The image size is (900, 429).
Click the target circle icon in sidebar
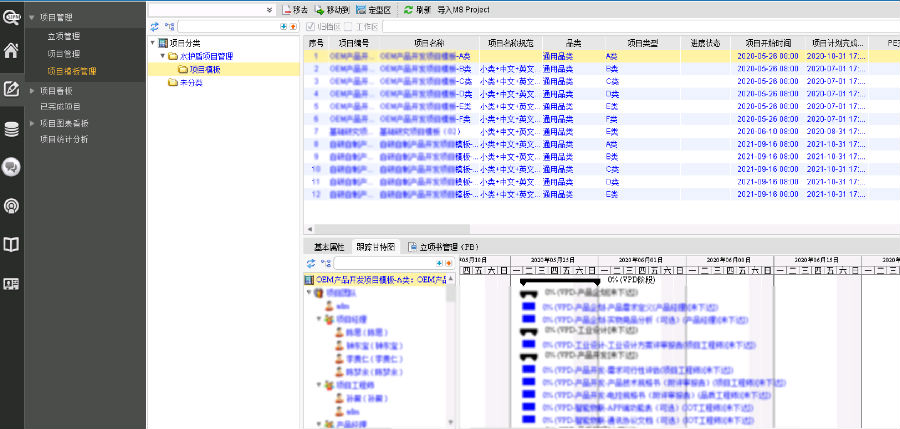pos(11,206)
